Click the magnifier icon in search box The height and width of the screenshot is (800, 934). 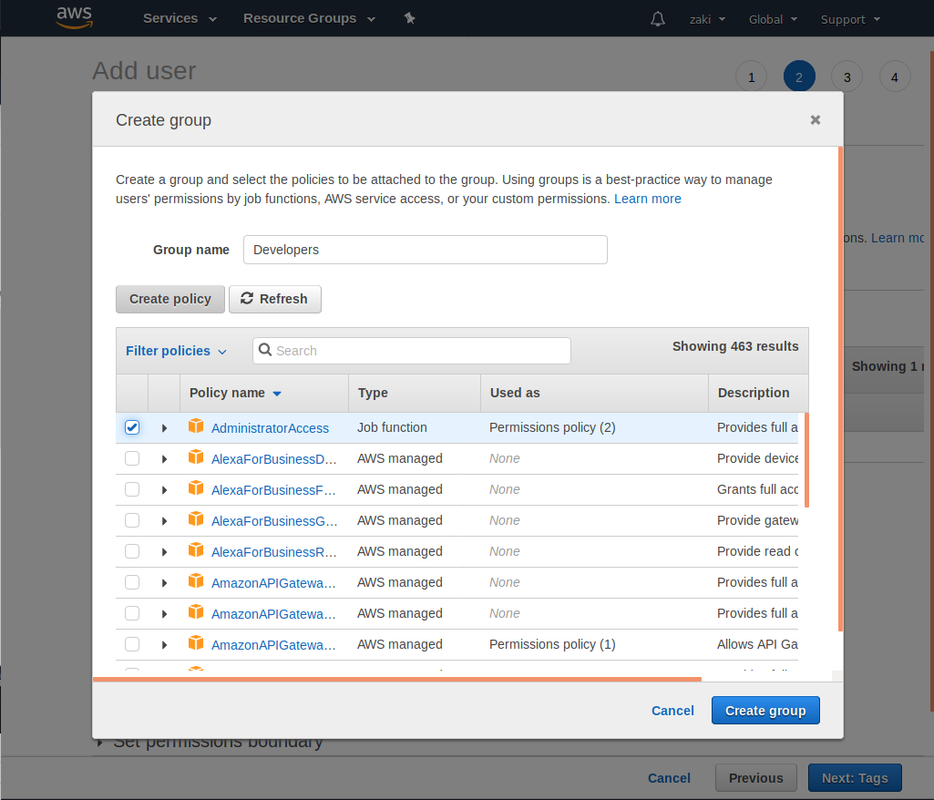click(265, 350)
